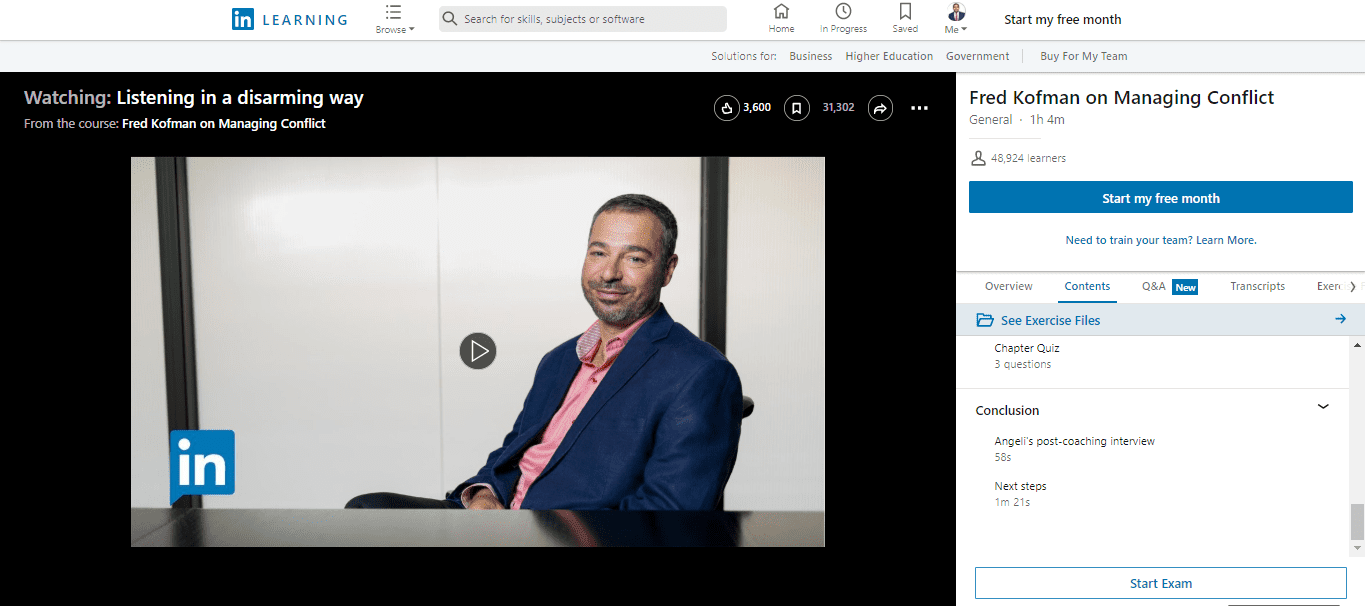Viewport: 1365px width, 606px height.
Task: Open Business solutions link
Action: tap(810, 56)
